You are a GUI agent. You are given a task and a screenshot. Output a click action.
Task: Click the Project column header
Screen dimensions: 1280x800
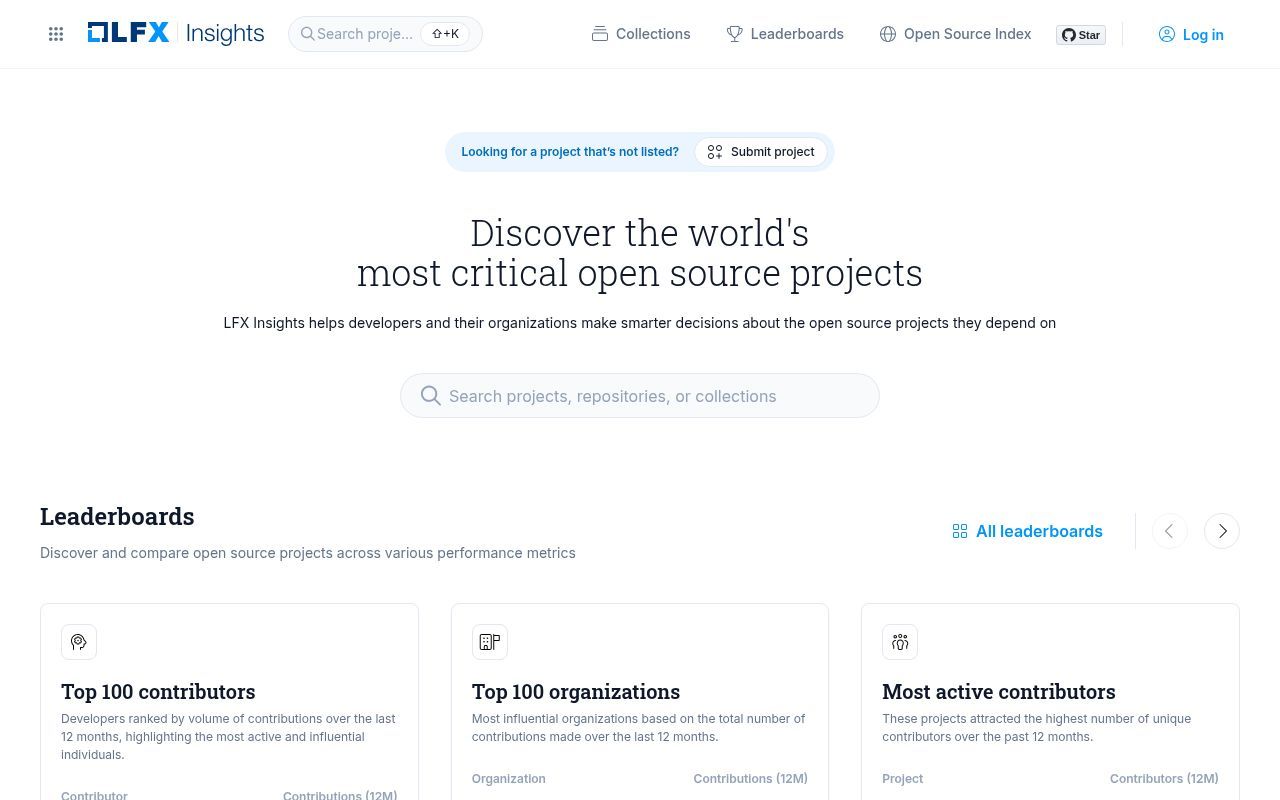click(x=903, y=779)
